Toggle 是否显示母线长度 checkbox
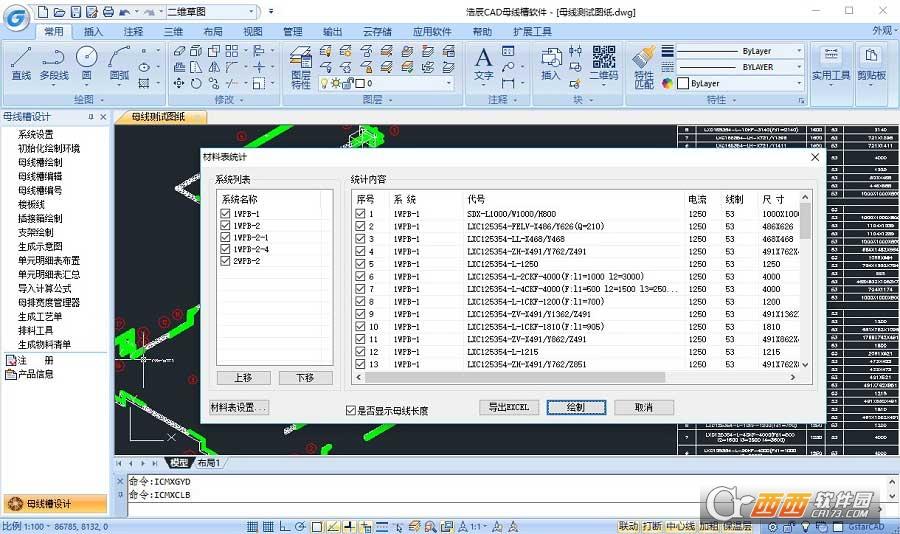 351,410
